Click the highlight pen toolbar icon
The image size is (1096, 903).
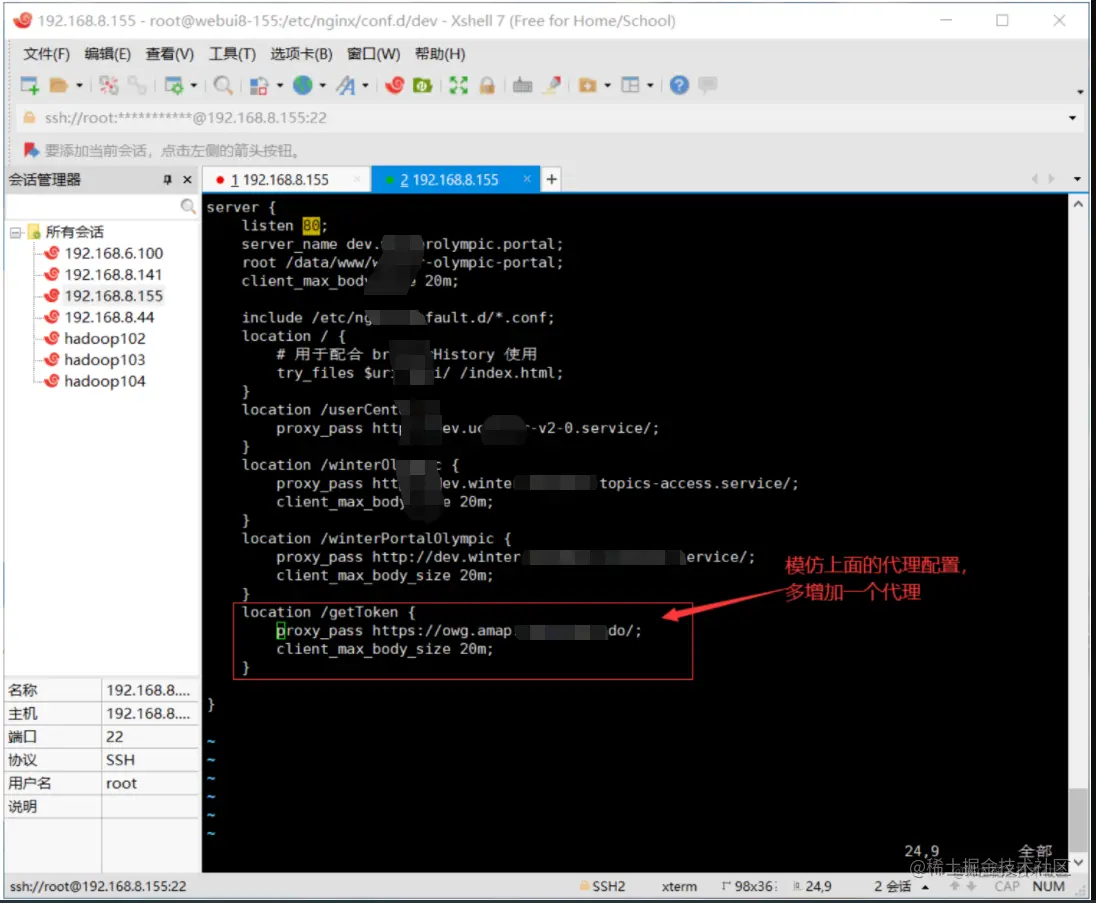coord(552,85)
